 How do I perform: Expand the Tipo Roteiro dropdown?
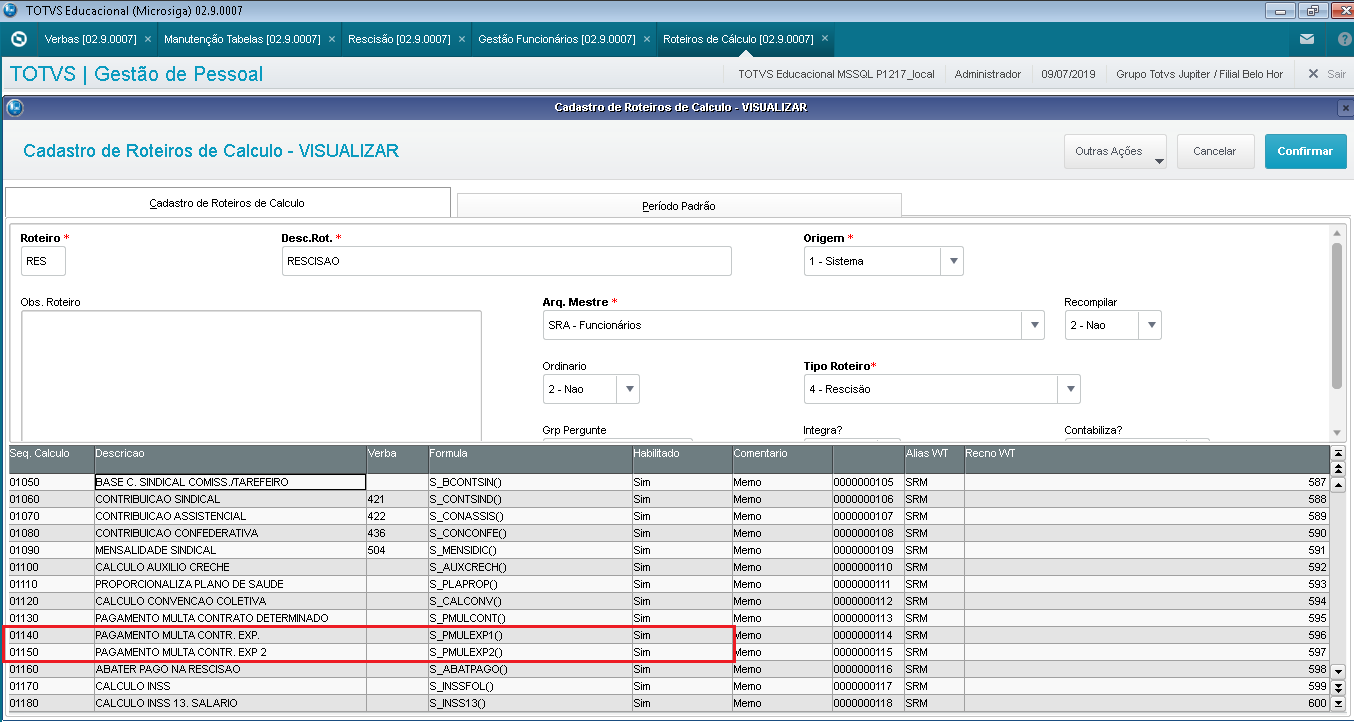tap(1069, 389)
